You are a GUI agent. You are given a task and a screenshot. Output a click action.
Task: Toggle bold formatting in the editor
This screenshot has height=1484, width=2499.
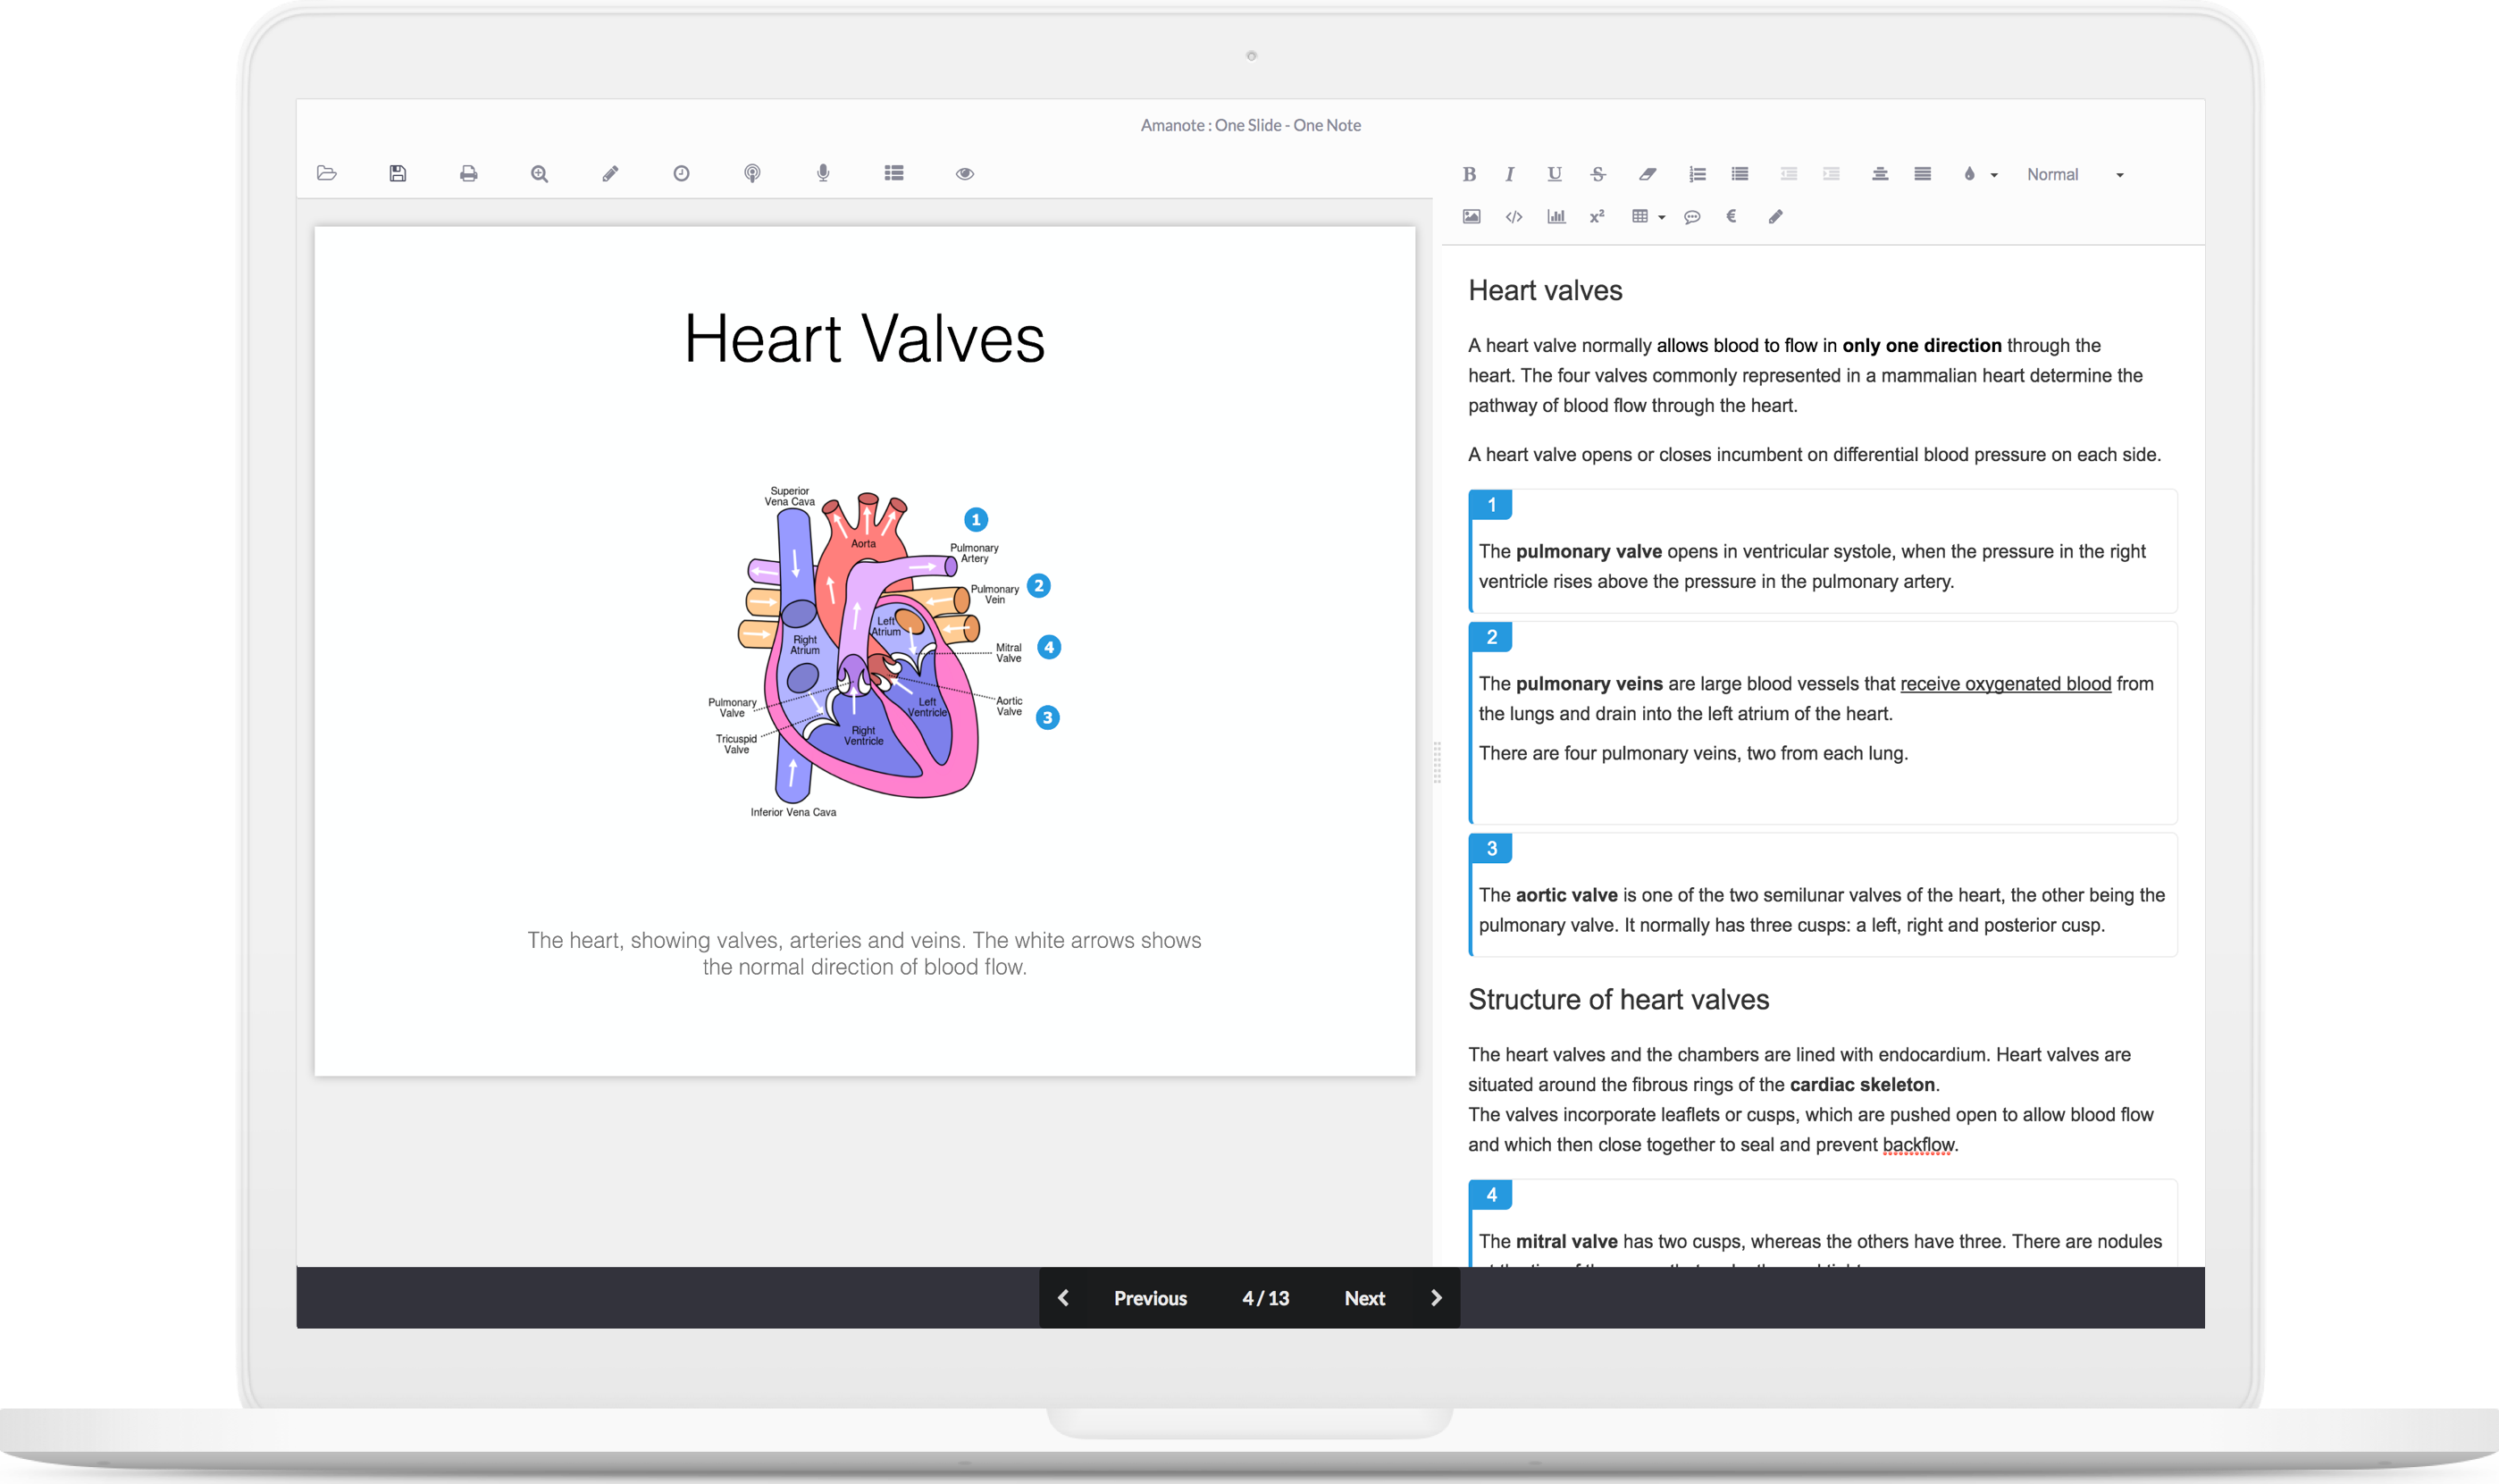coord(1469,174)
